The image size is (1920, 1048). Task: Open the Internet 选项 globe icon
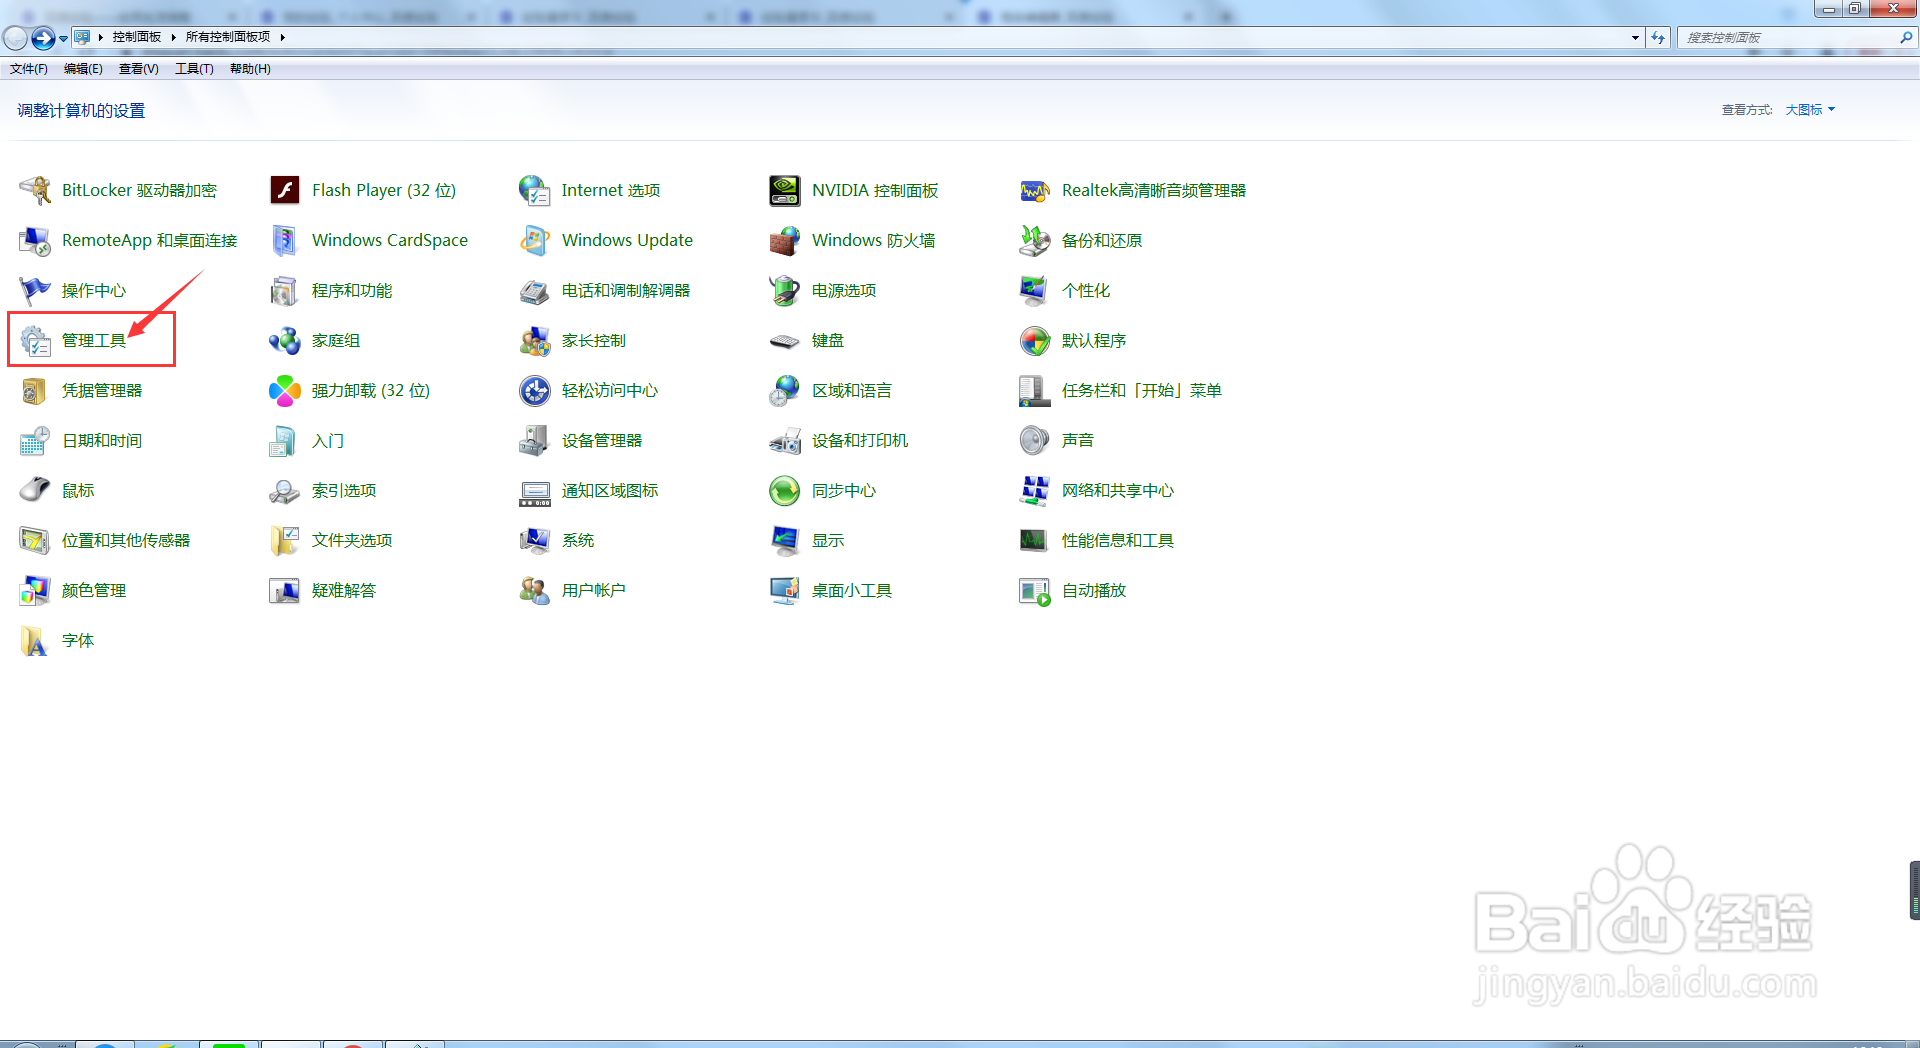point(535,190)
